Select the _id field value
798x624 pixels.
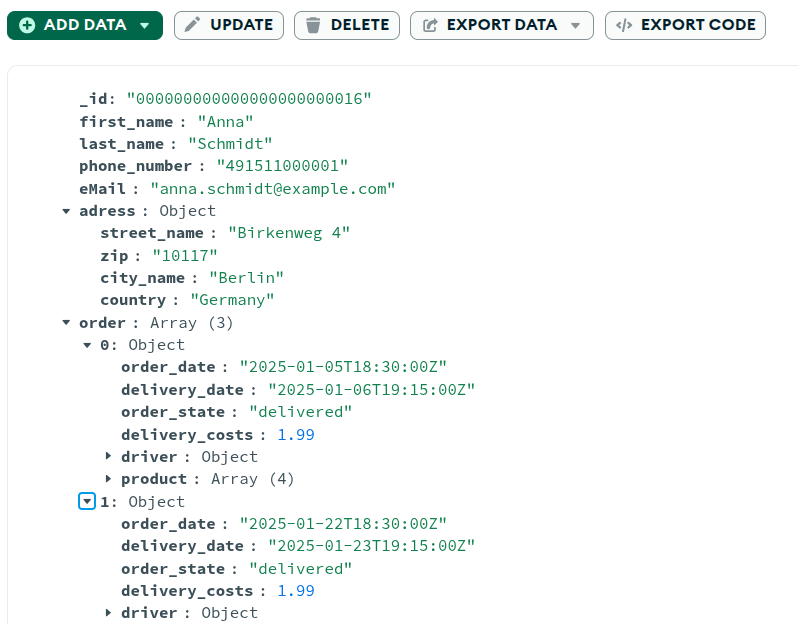click(x=249, y=99)
